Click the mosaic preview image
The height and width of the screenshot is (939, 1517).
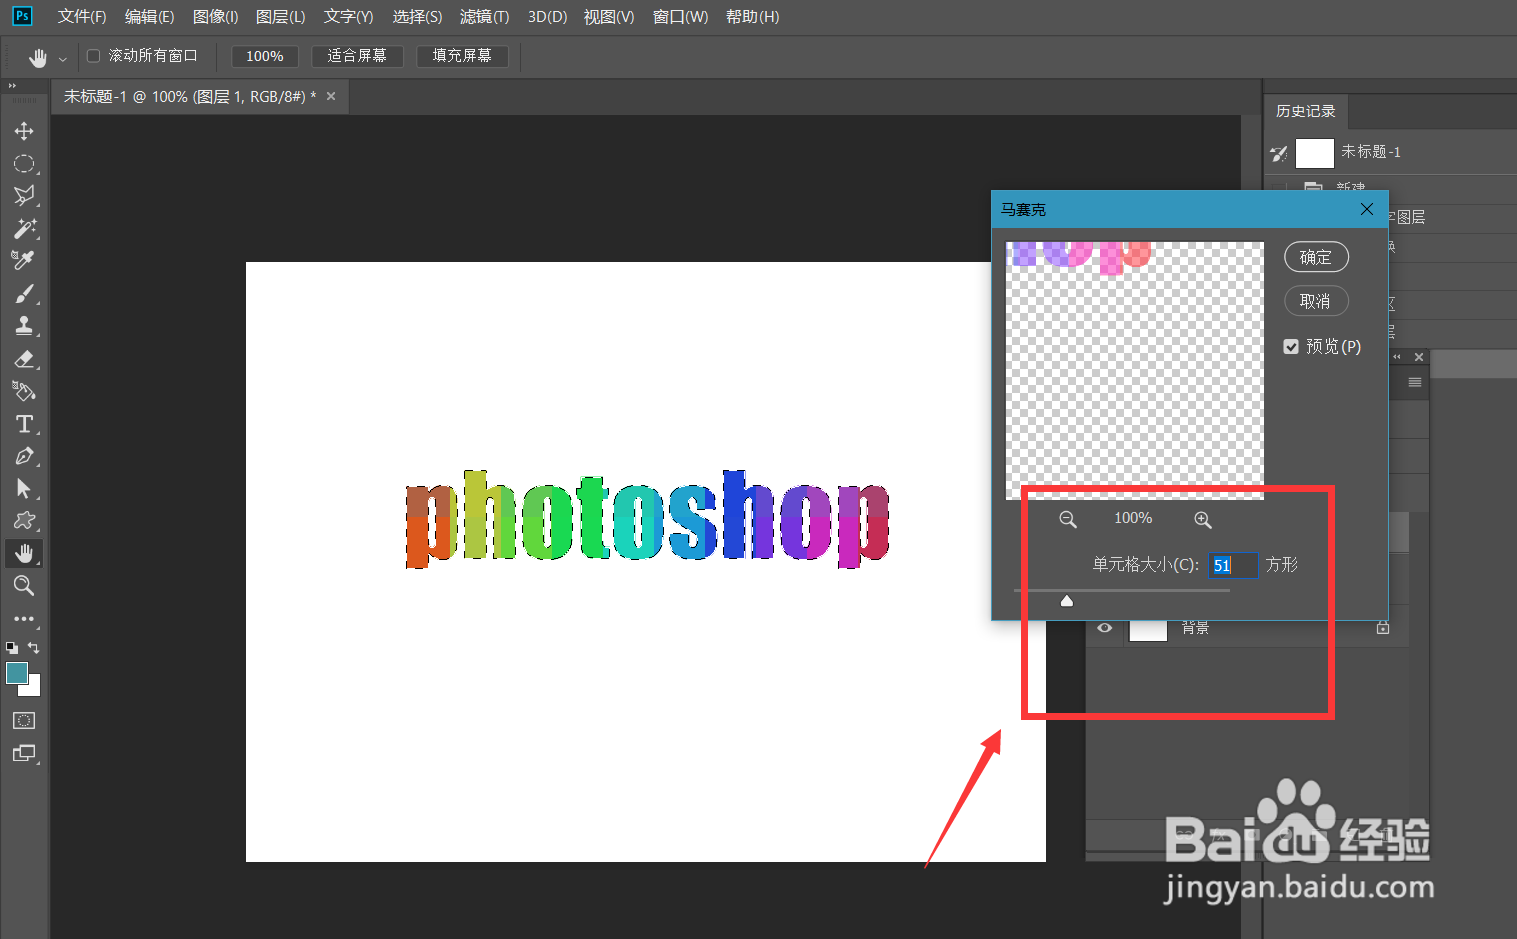(x=1135, y=370)
